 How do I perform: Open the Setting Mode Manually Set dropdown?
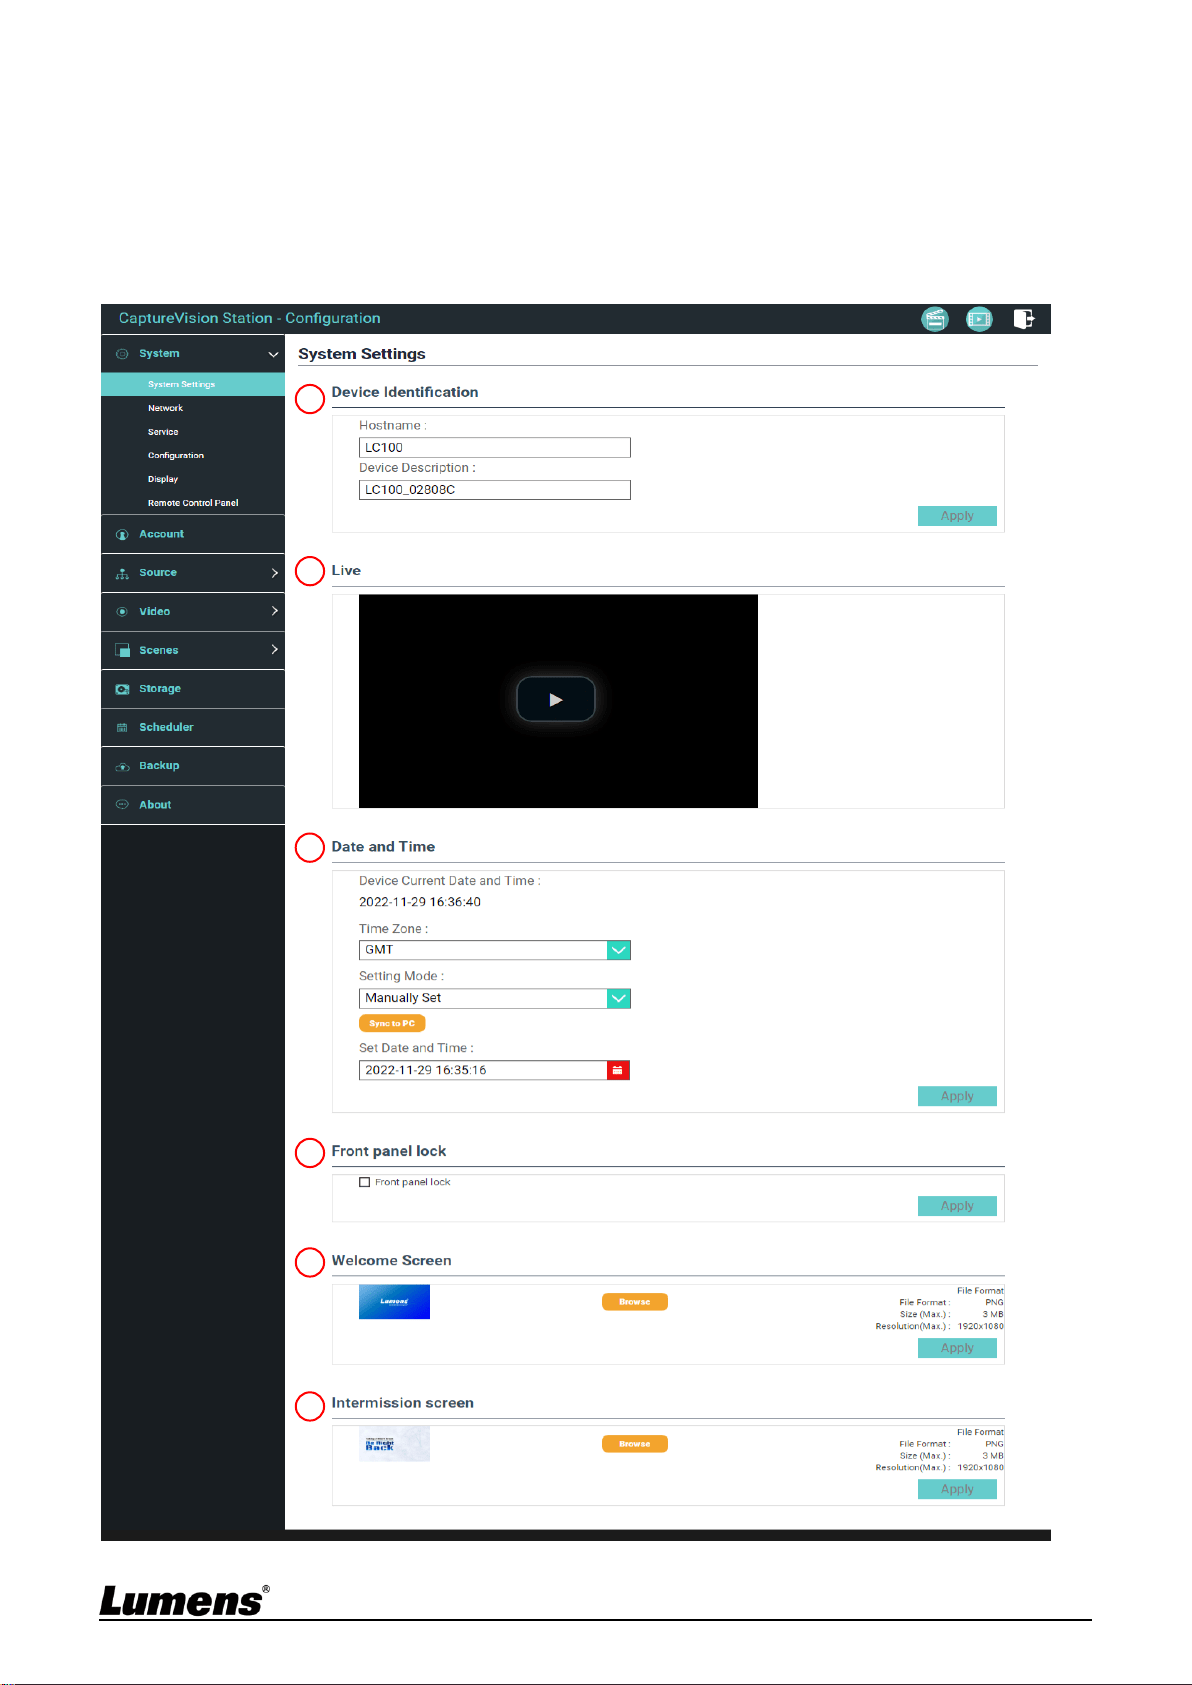click(x=495, y=998)
